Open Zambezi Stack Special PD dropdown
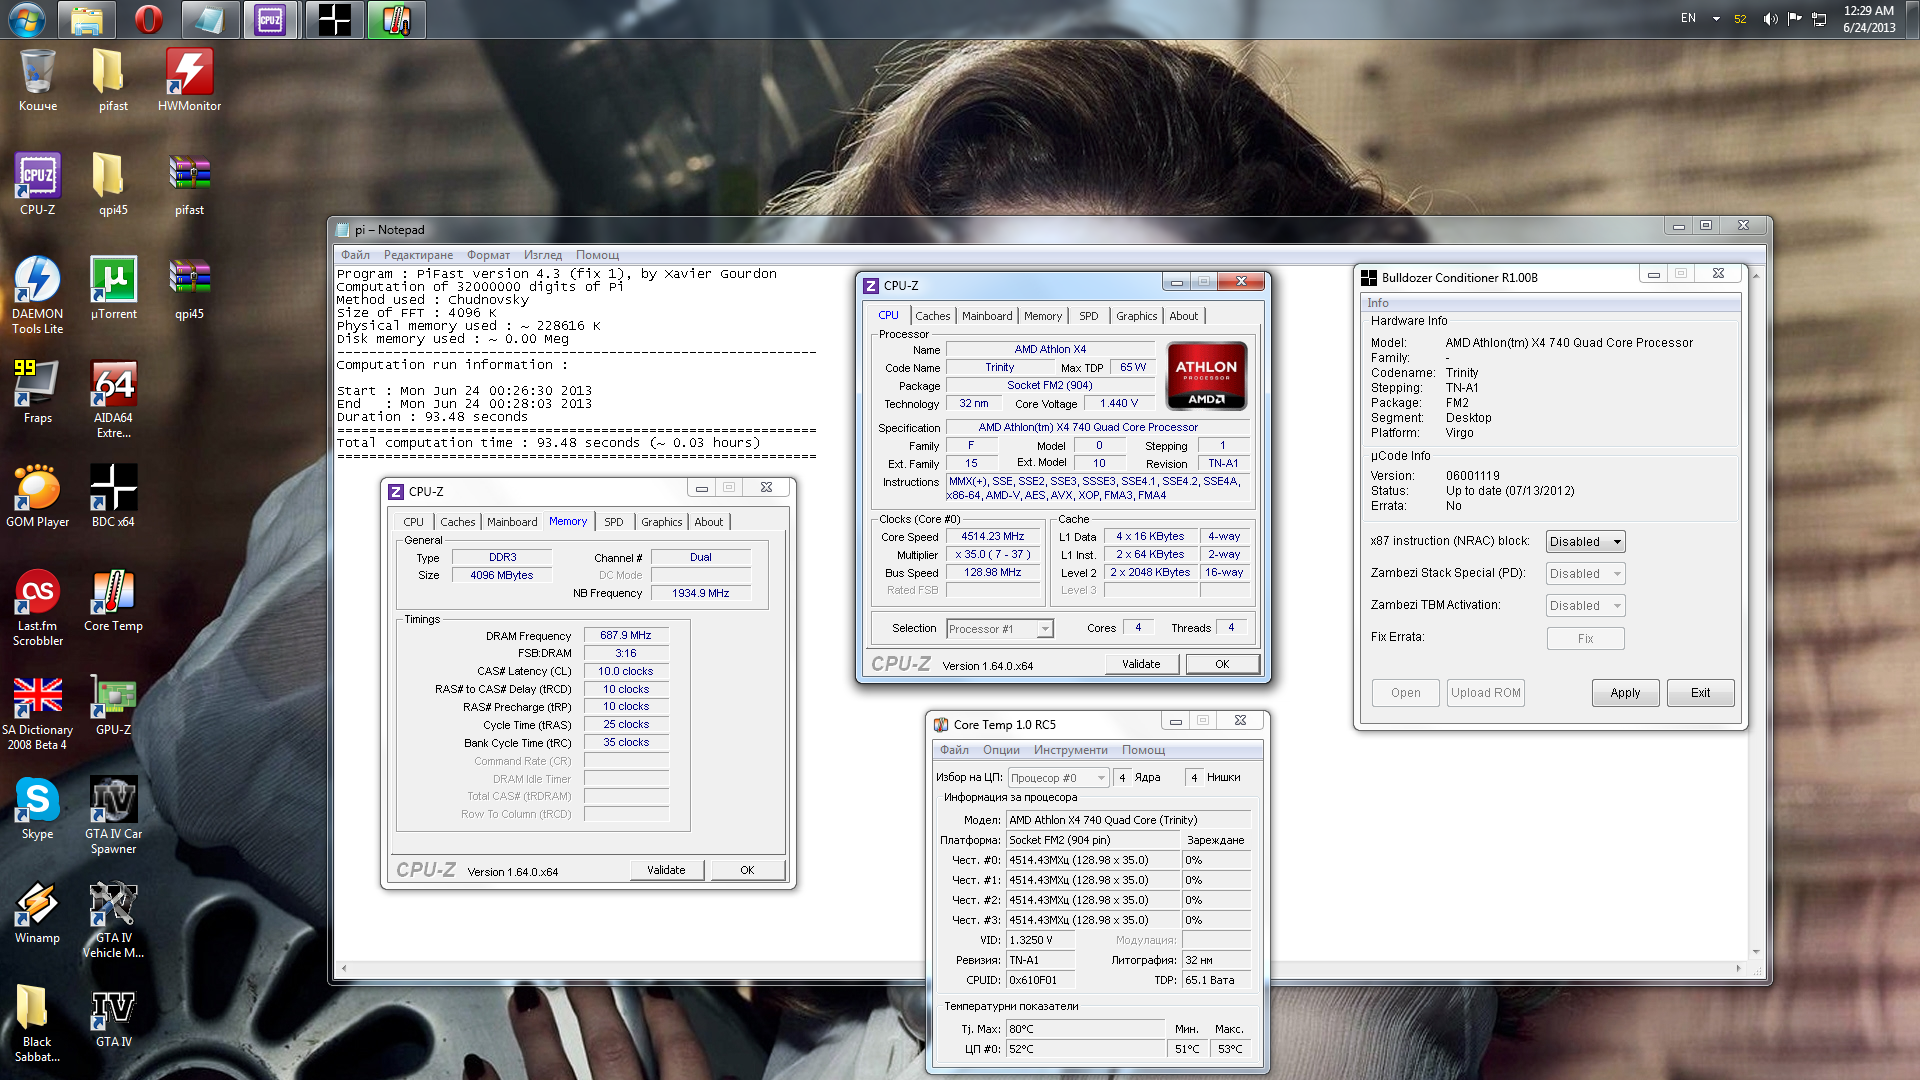 click(x=1585, y=573)
